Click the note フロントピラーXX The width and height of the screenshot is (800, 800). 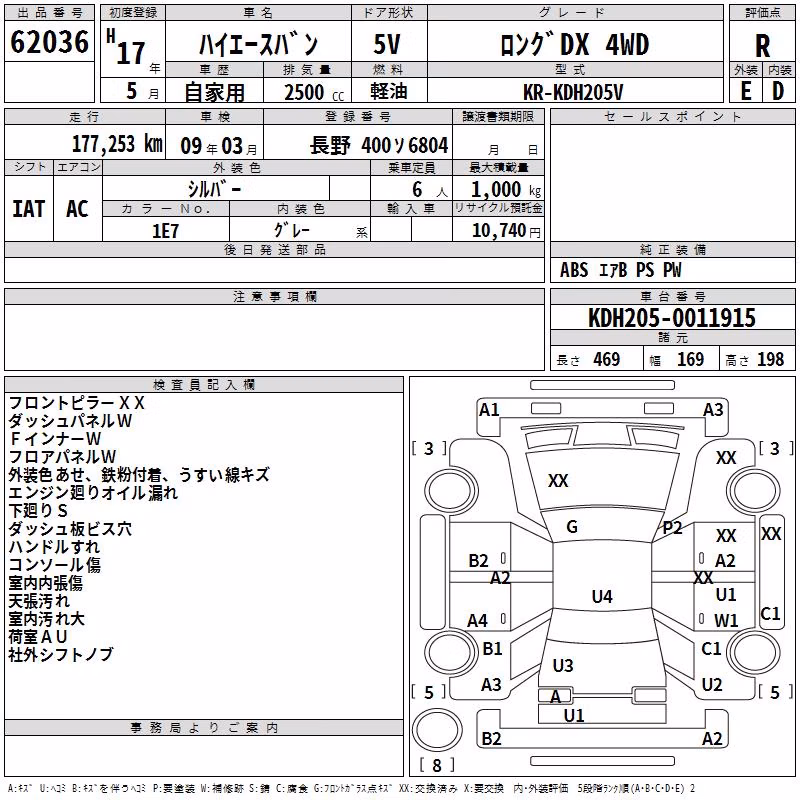click(77, 403)
